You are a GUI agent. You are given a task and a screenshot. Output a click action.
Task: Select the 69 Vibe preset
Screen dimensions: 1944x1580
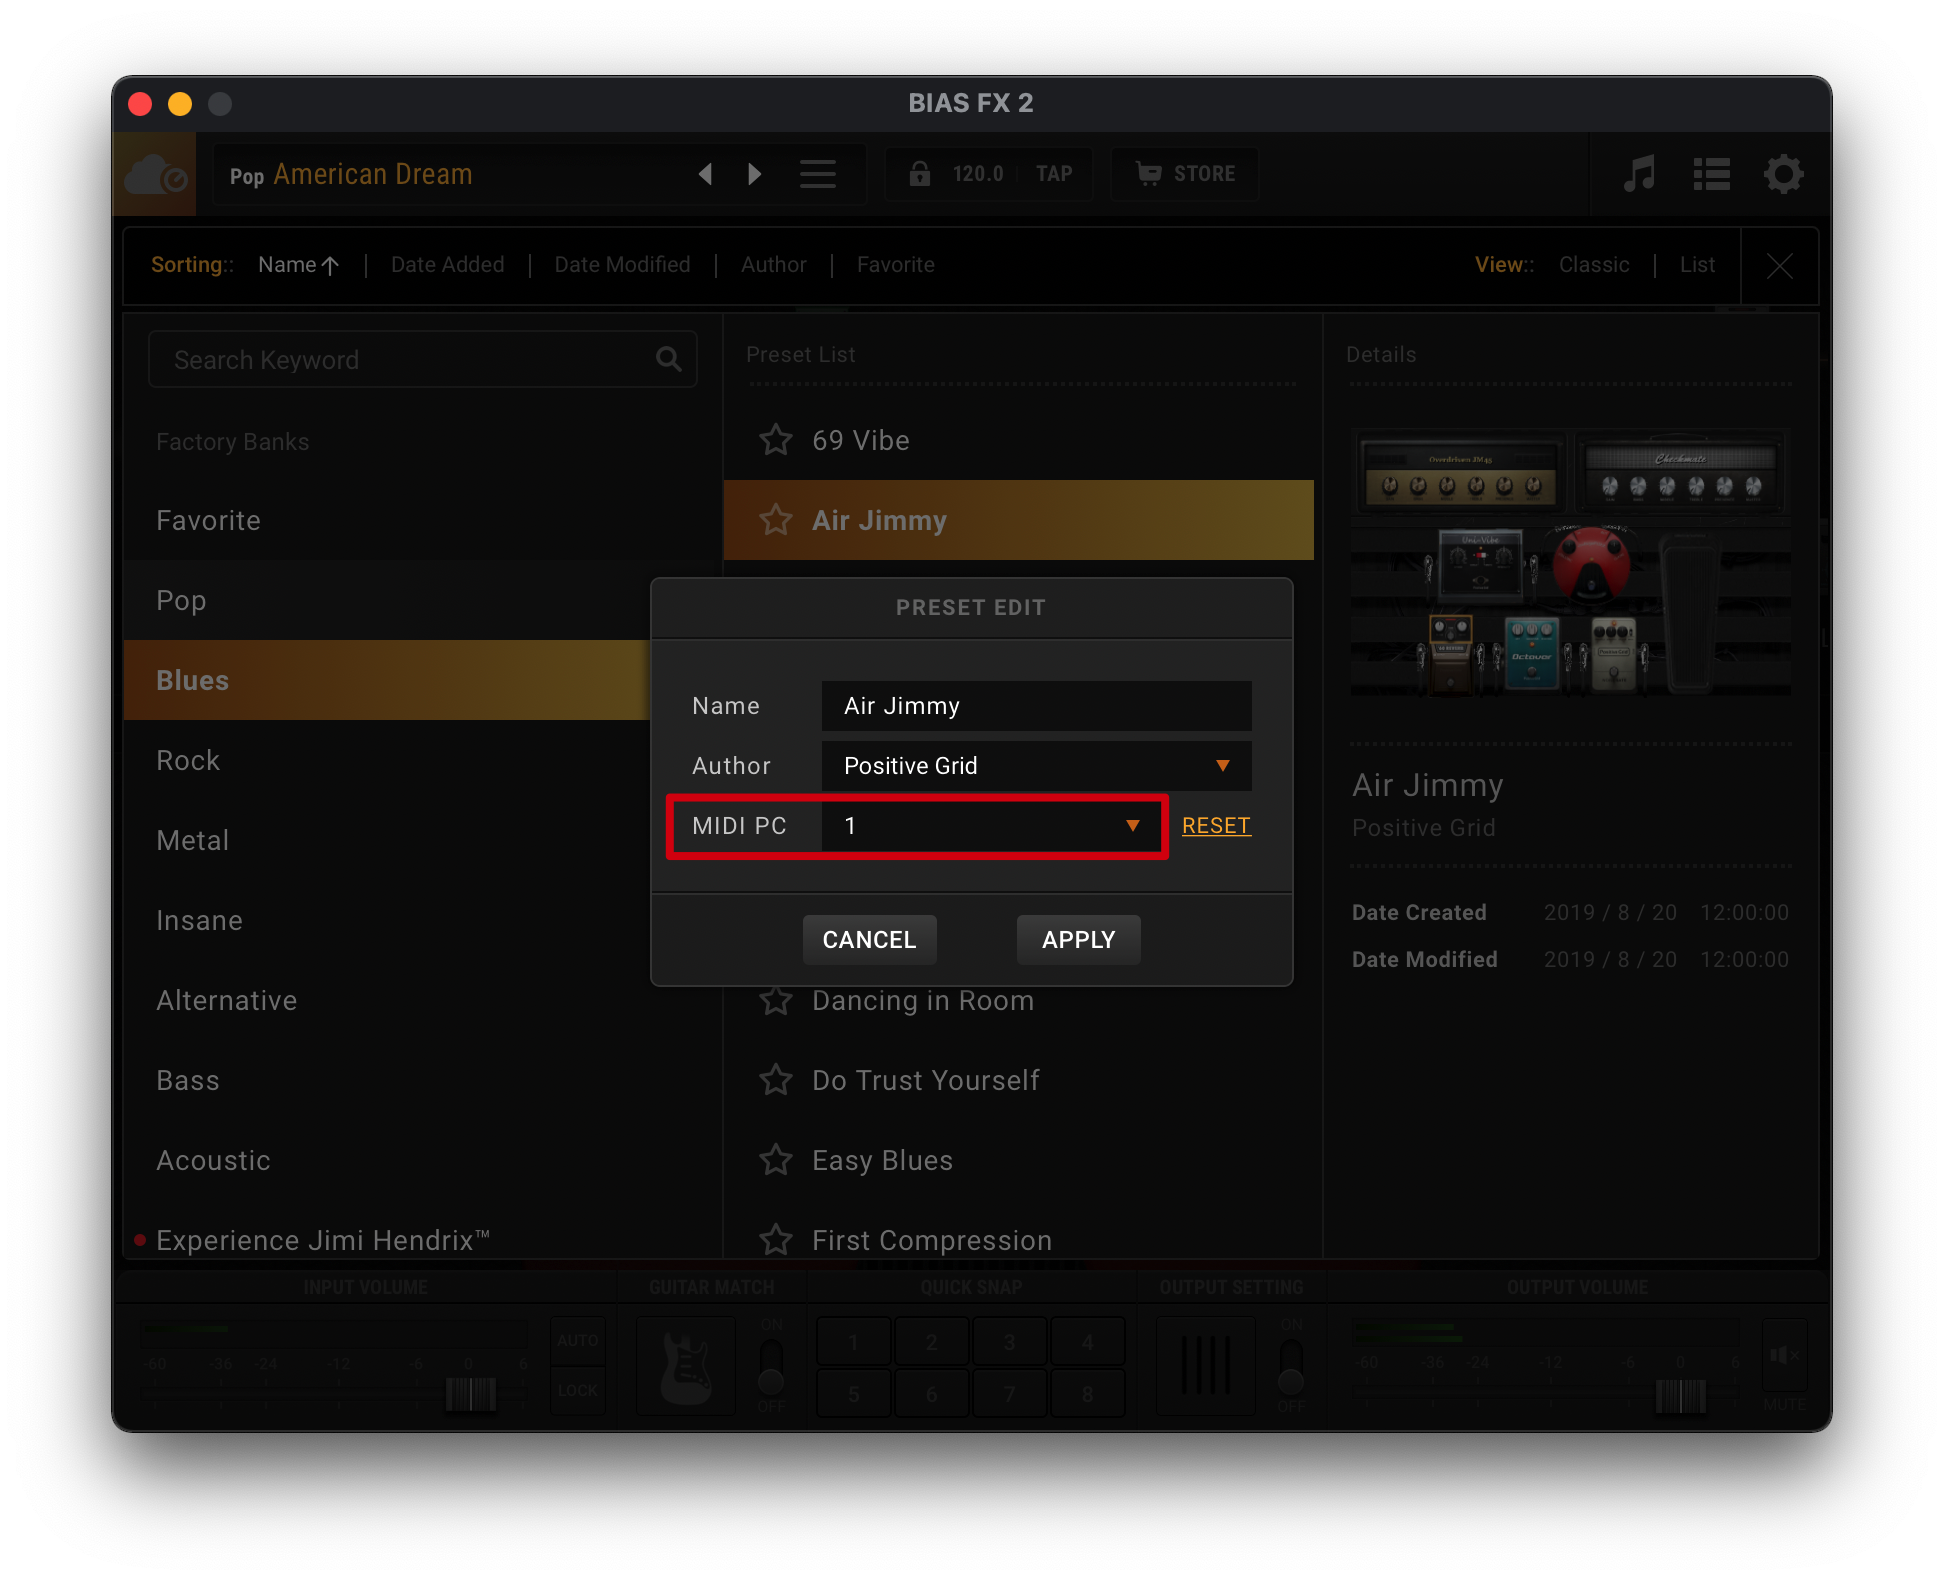[1018, 440]
